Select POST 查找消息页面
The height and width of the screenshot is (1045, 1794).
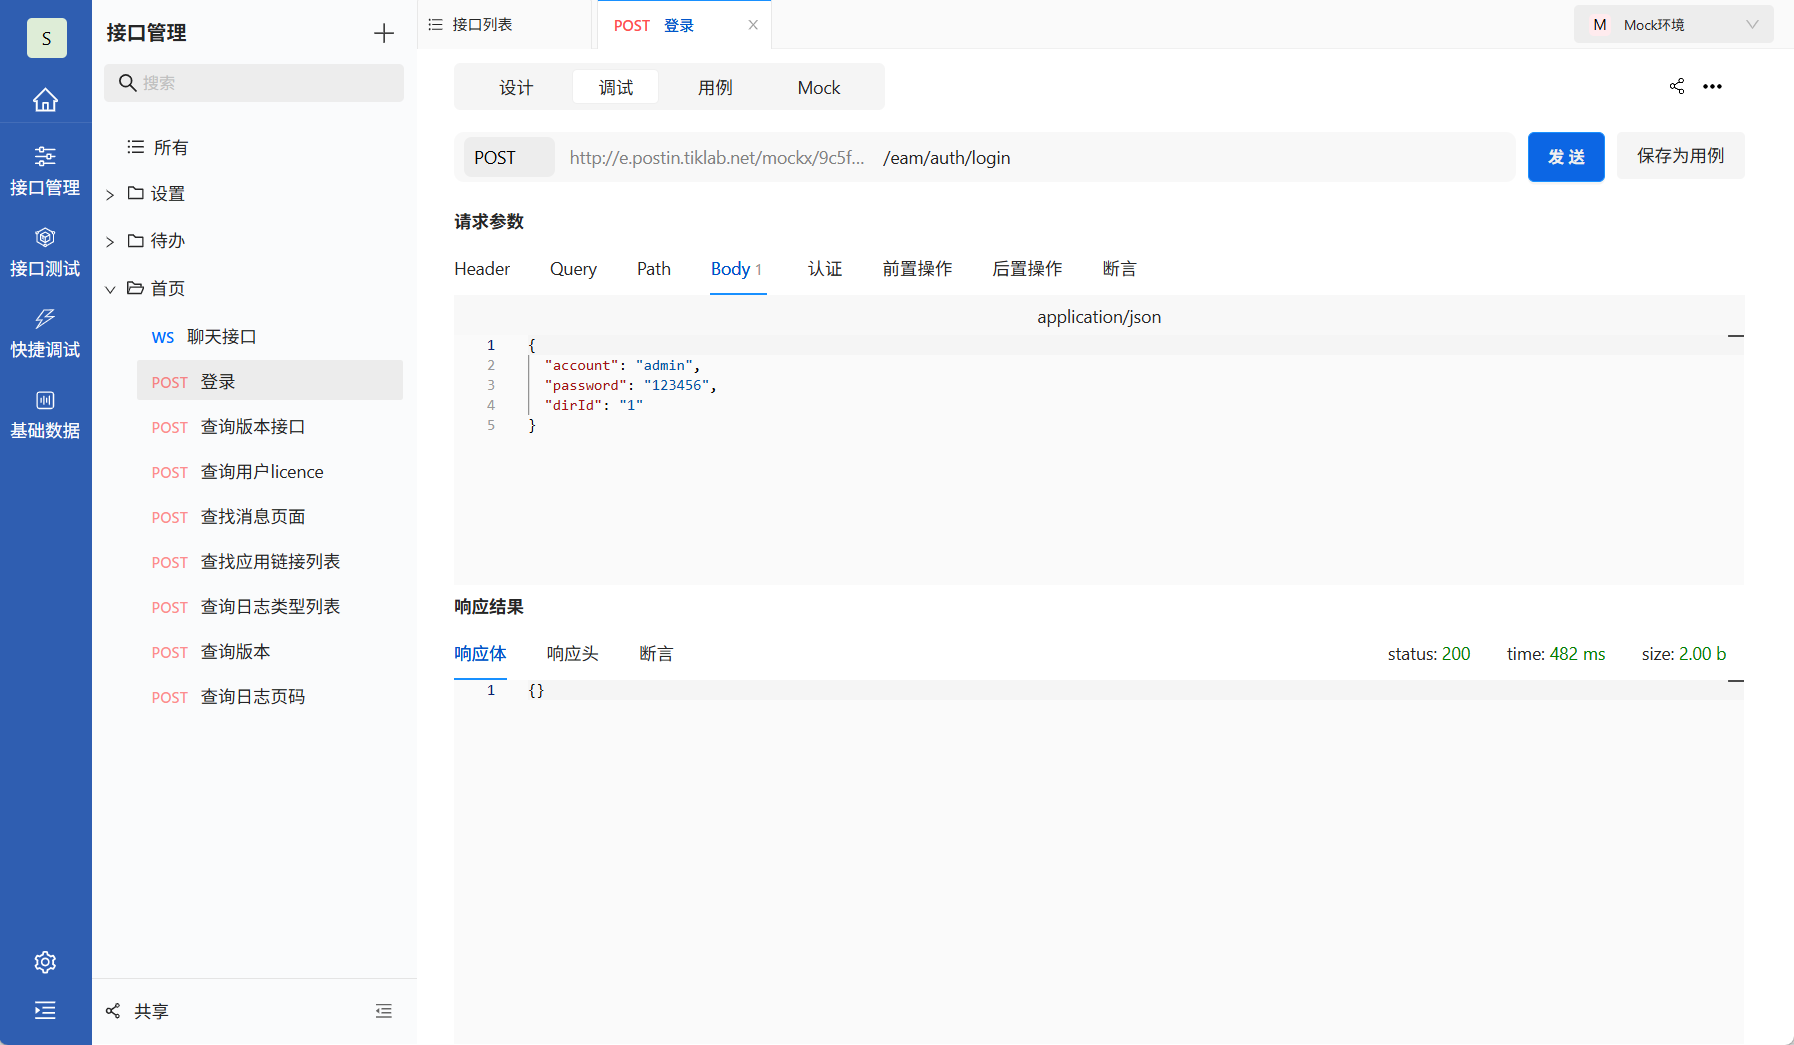pos(270,516)
